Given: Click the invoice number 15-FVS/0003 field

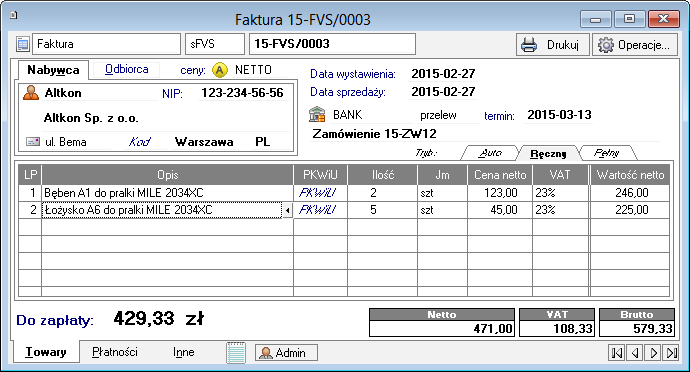Looking at the screenshot, I should point(333,44).
